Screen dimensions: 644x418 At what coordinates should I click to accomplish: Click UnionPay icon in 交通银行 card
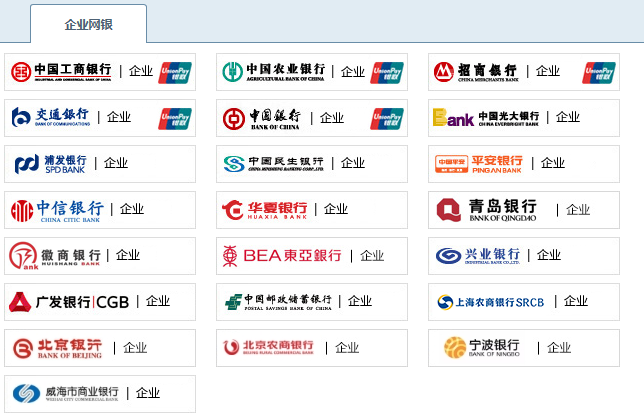click(x=175, y=119)
